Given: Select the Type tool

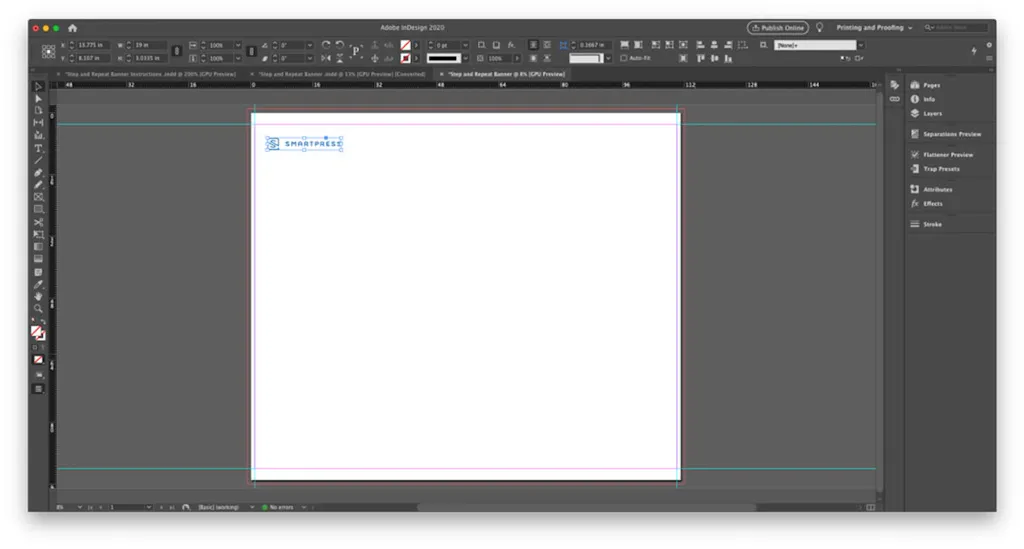Looking at the screenshot, I should point(39,148).
